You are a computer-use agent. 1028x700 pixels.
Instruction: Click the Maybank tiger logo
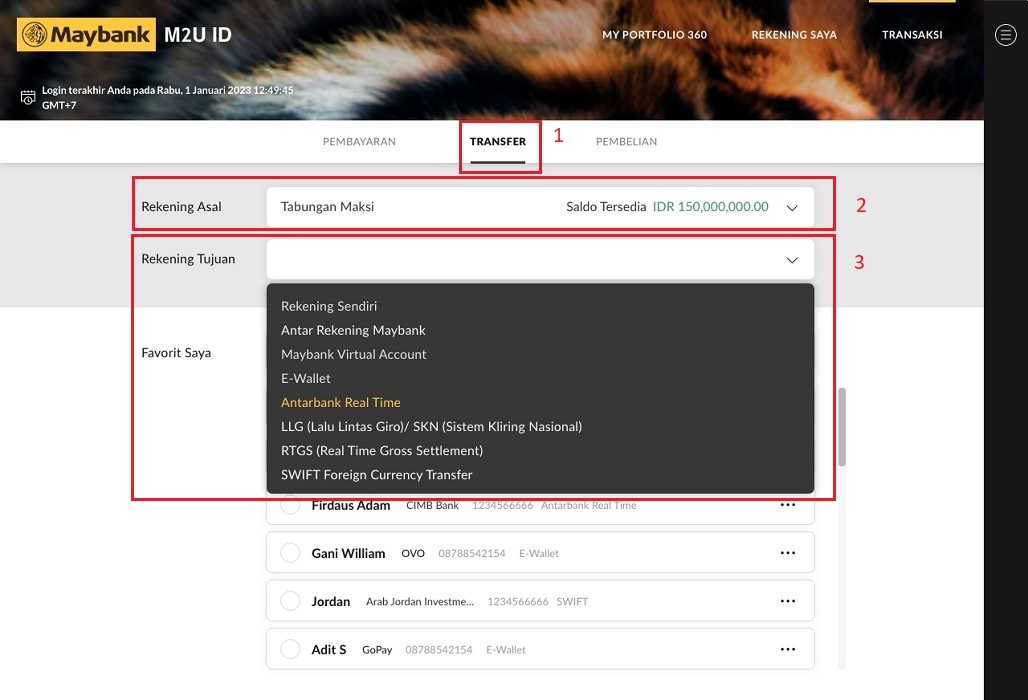35,36
